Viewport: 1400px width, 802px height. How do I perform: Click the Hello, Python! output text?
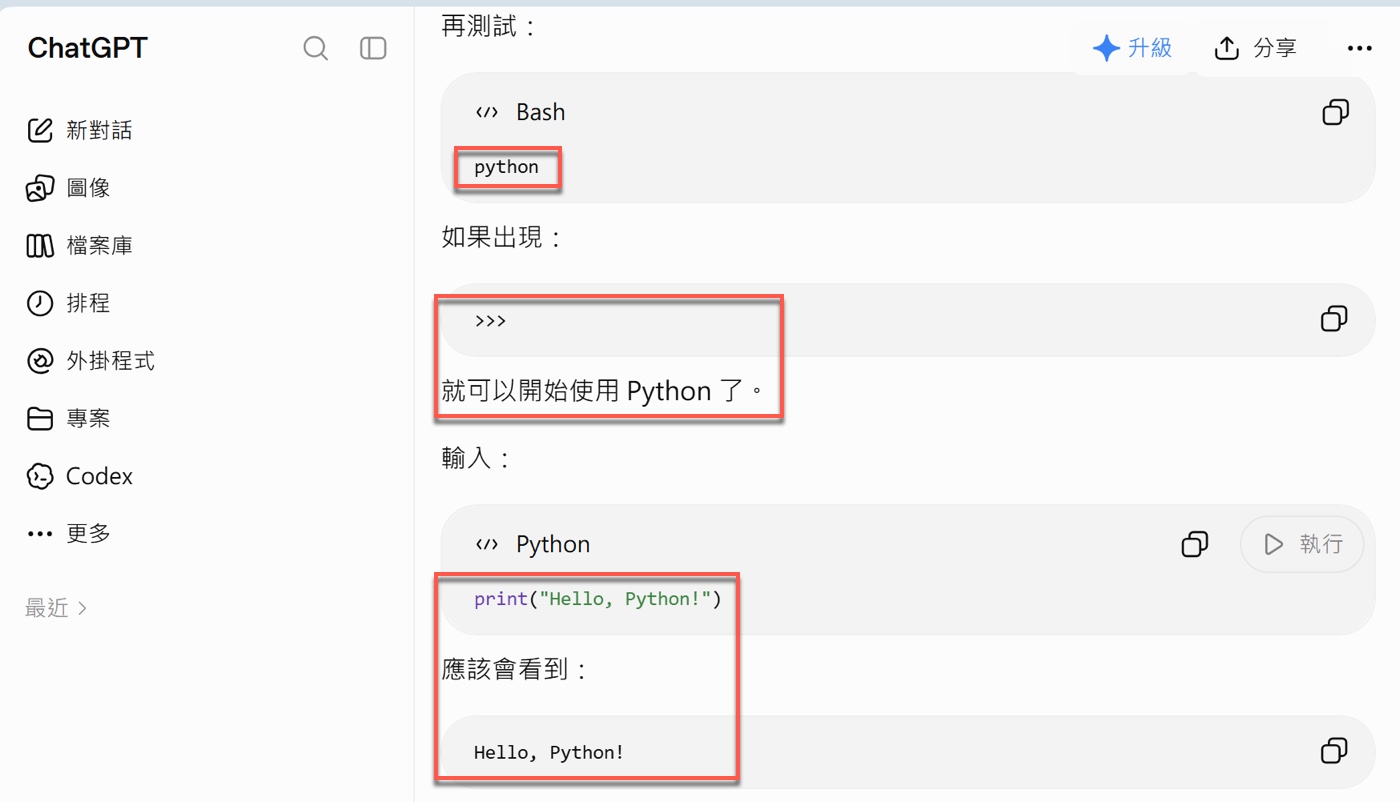[x=549, y=752]
